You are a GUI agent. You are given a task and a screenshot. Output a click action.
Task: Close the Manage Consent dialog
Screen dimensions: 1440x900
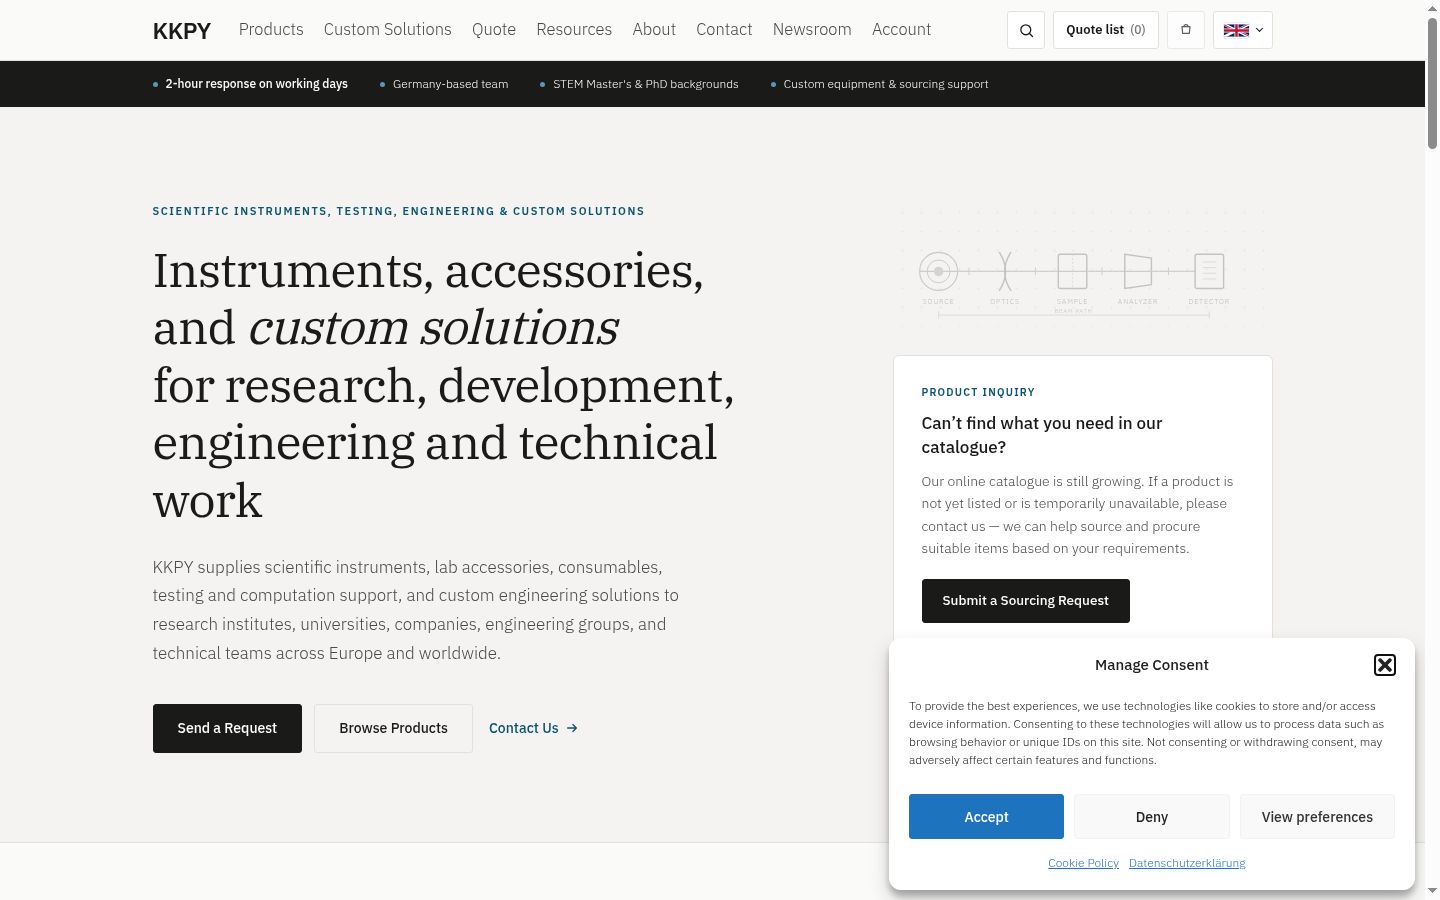tap(1385, 665)
